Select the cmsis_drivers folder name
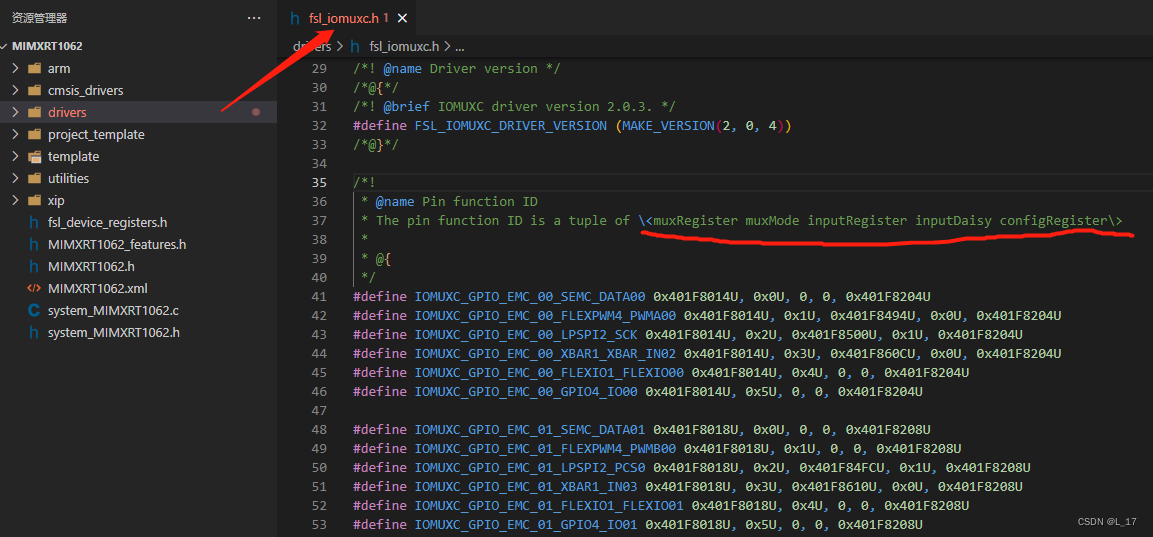 [x=85, y=90]
